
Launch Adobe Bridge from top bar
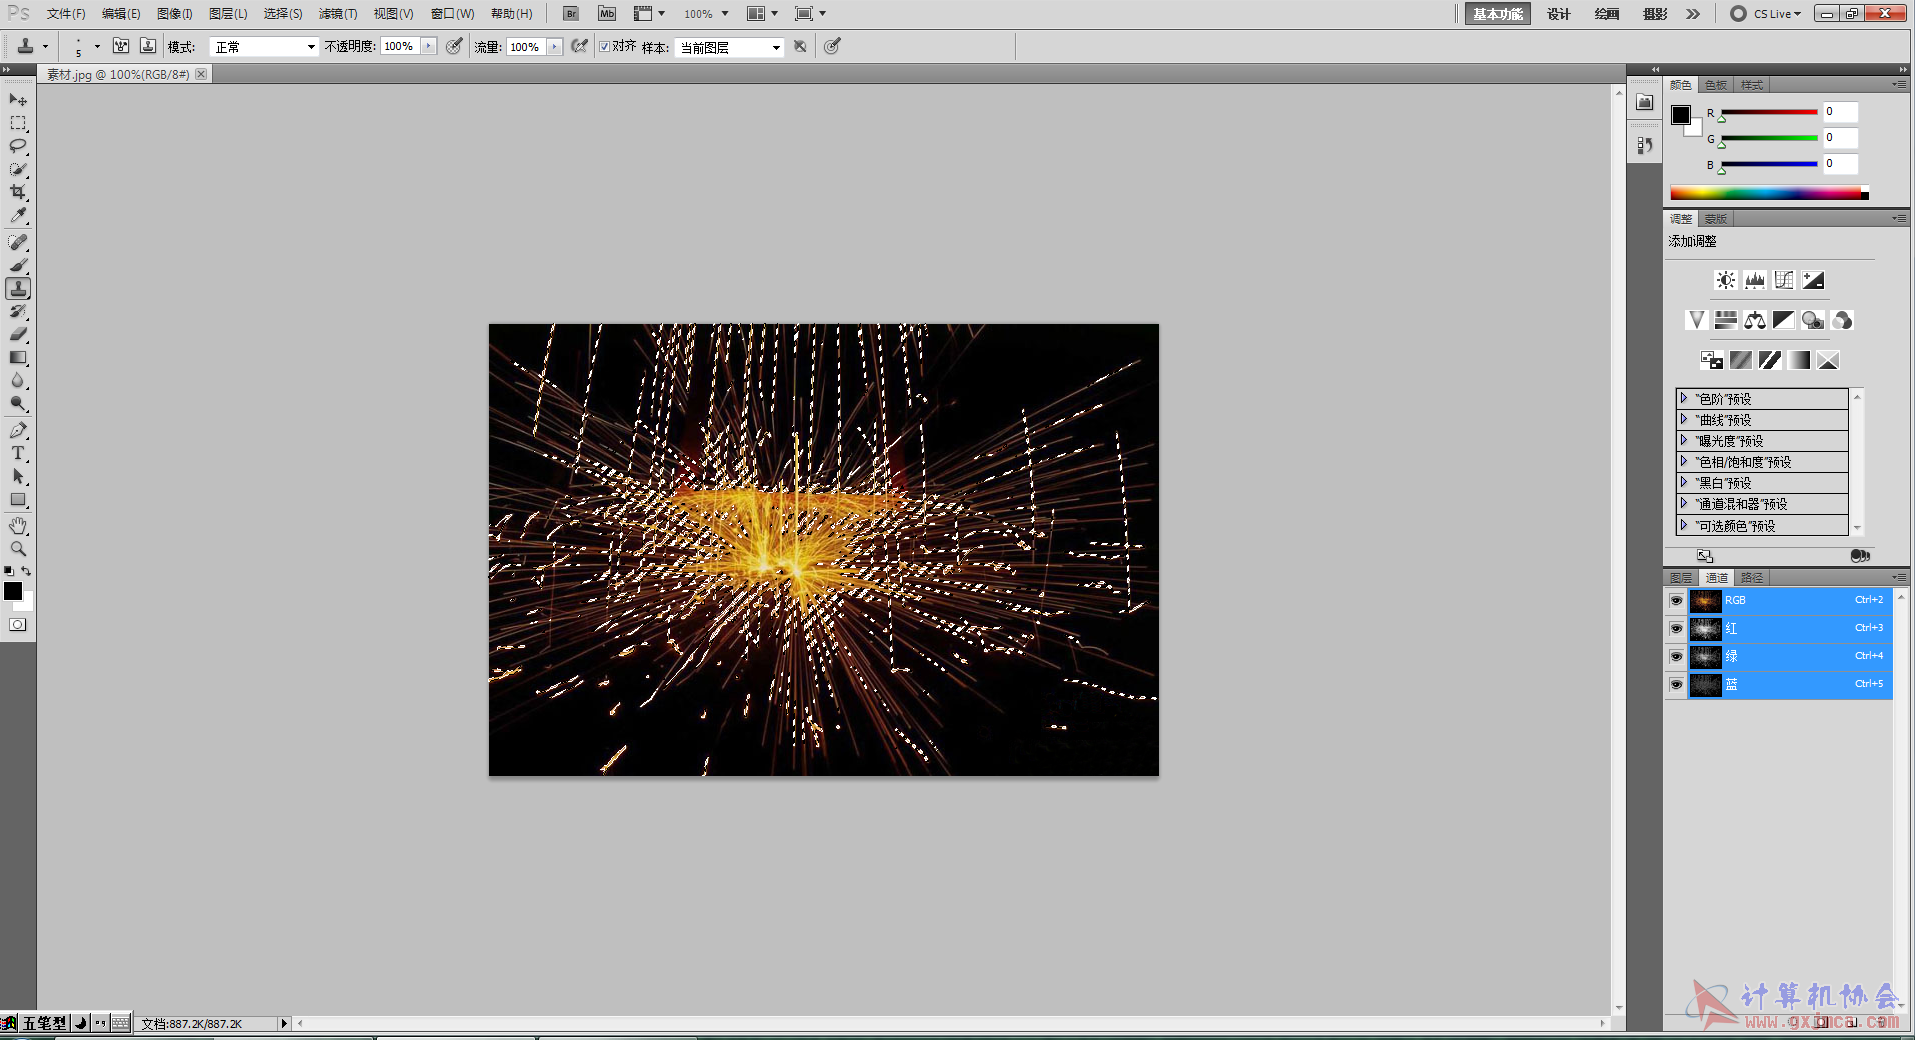click(x=571, y=14)
